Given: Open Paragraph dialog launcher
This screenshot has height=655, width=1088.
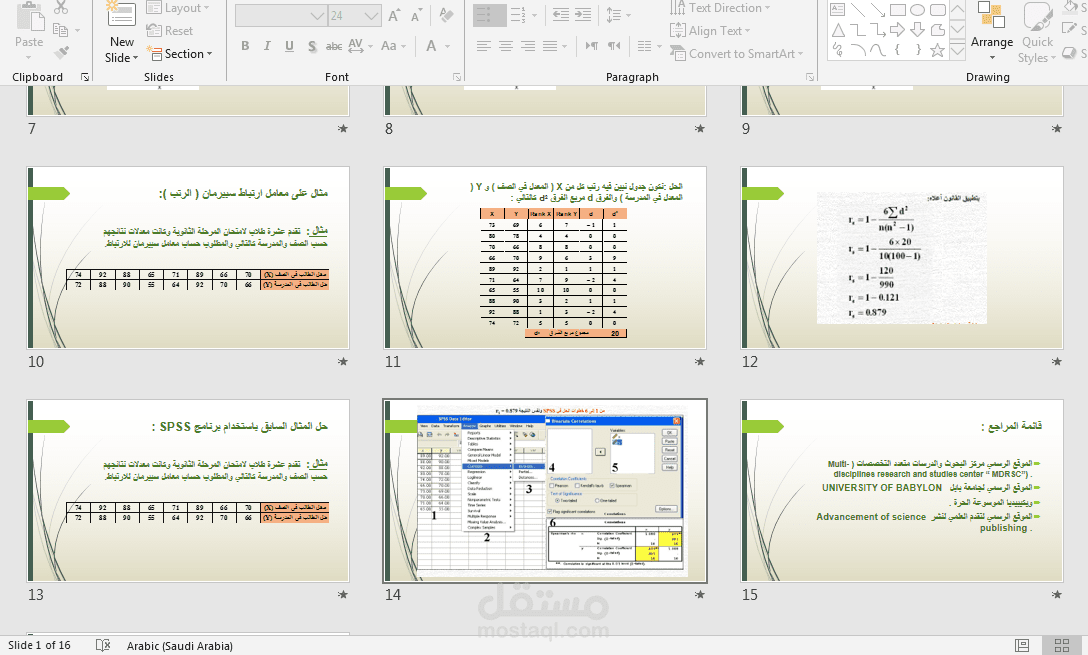Looking at the screenshot, I should (810, 77).
